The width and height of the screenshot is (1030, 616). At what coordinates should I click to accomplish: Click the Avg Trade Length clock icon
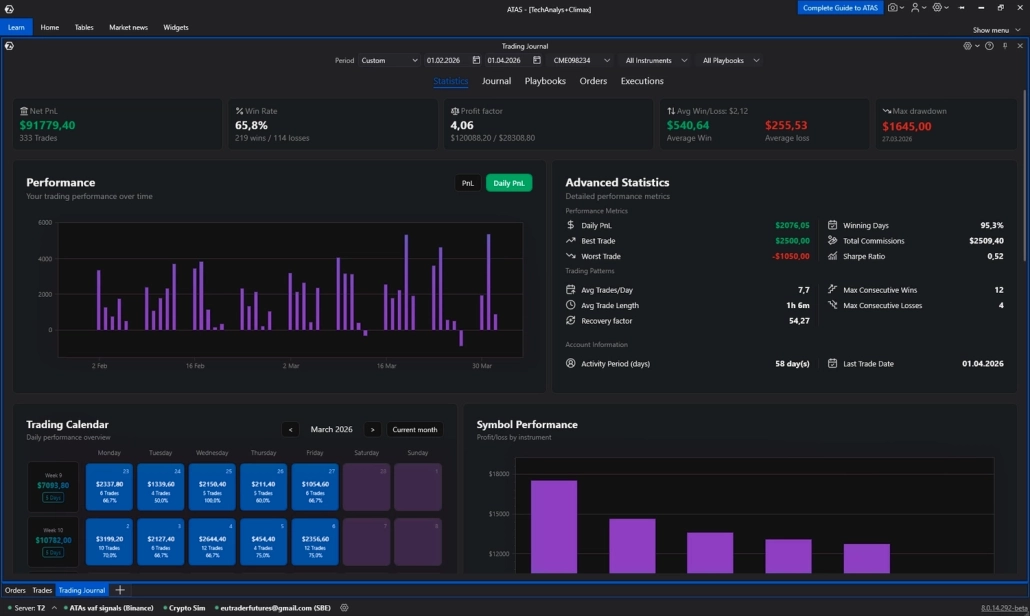(570, 305)
